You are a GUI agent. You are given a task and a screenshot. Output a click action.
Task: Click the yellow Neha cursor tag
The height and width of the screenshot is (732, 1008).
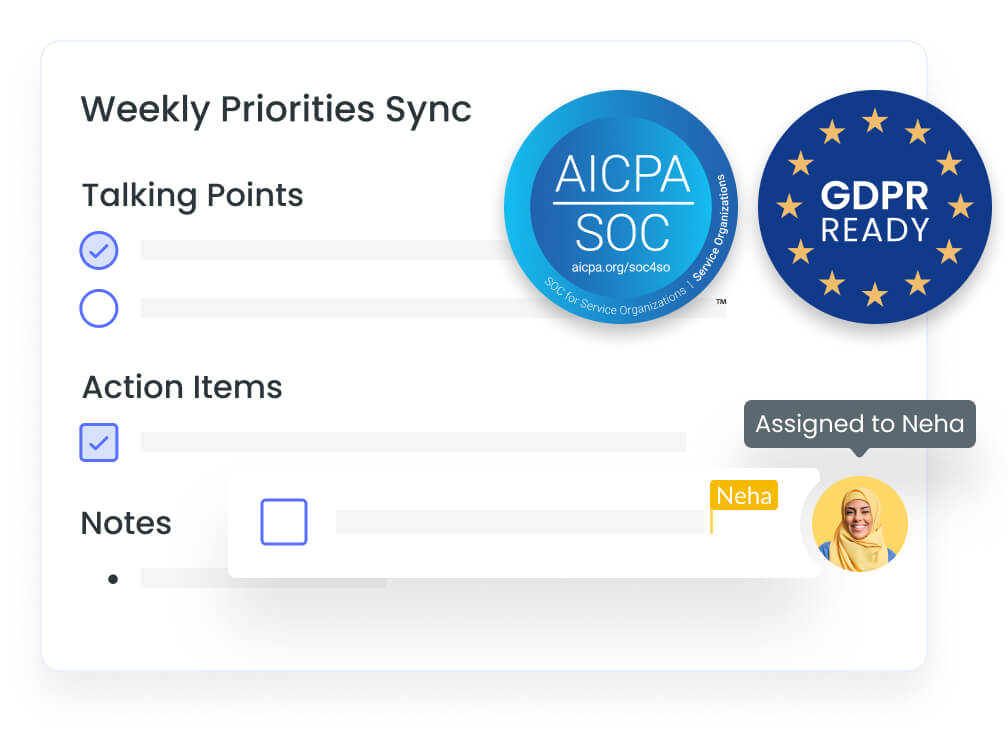[x=744, y=495]
